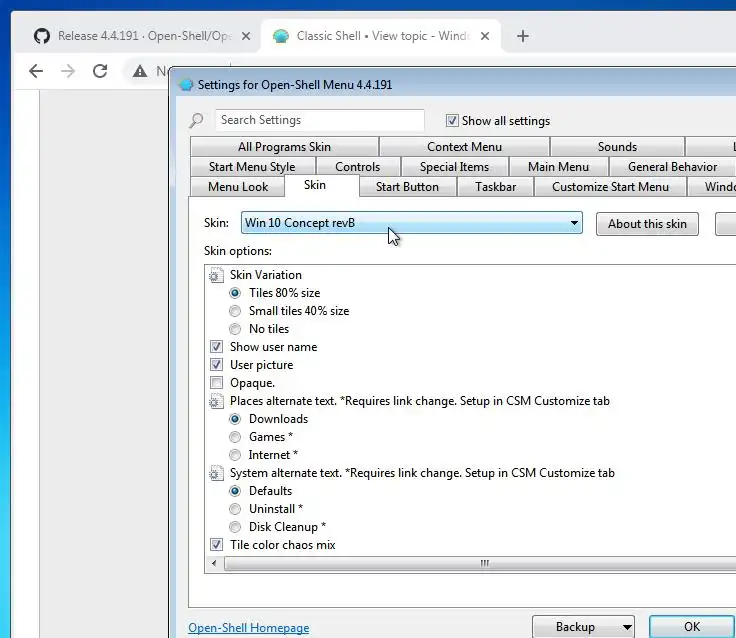Switch to the Context Menu tab

[464, 147]
